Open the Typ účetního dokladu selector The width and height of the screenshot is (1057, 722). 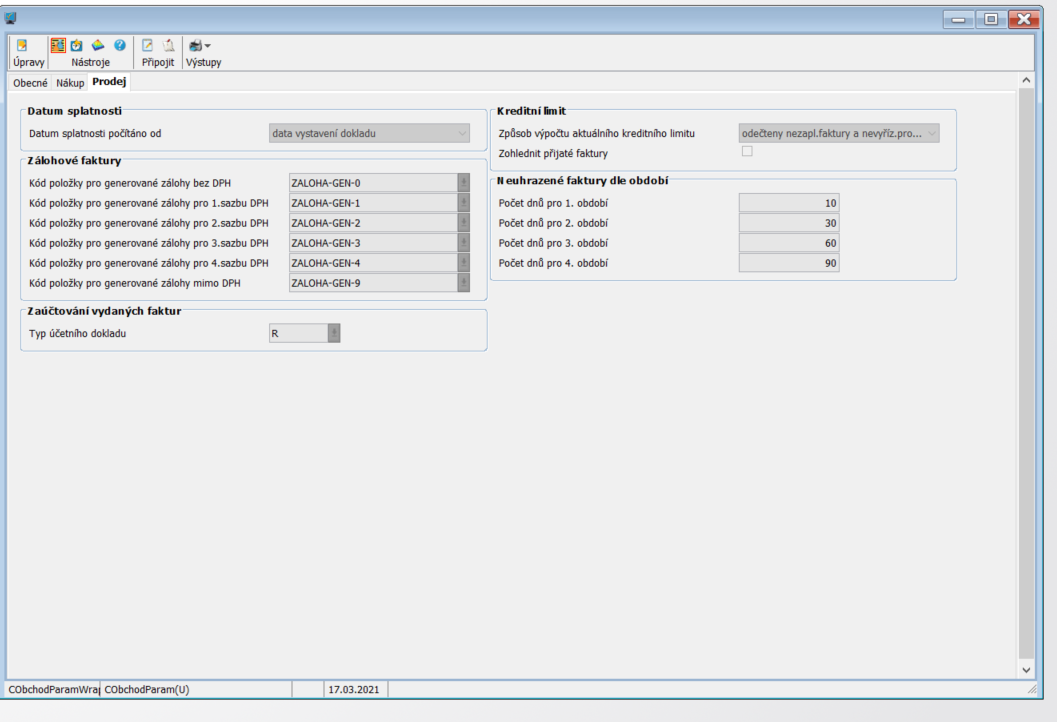click(334, 334)
